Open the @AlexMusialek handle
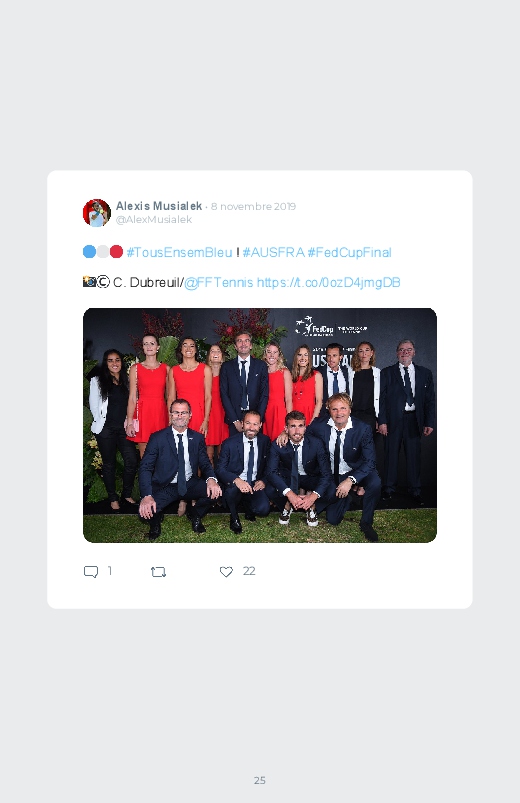 (154, 219)
